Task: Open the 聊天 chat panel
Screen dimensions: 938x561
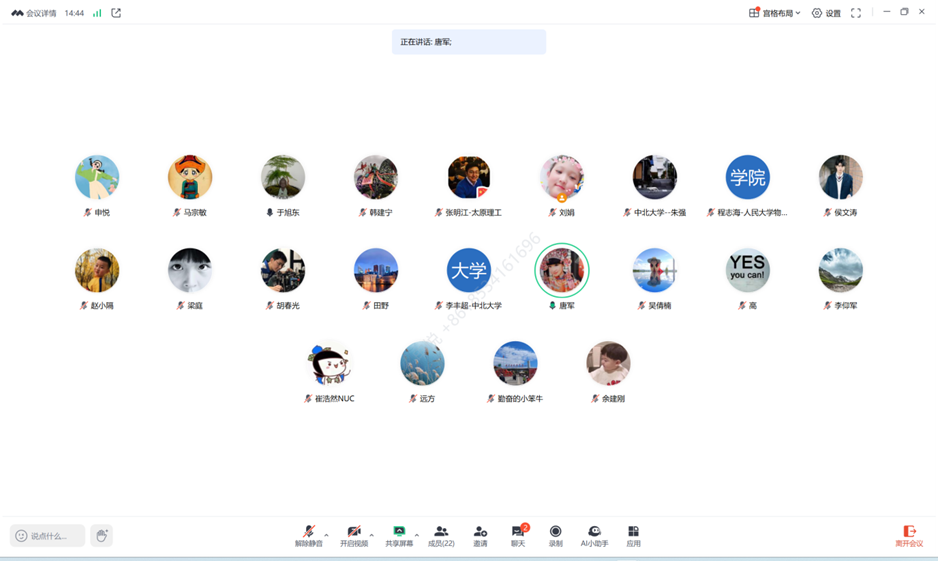Action: pyautogui.click(x=518, y=535)
